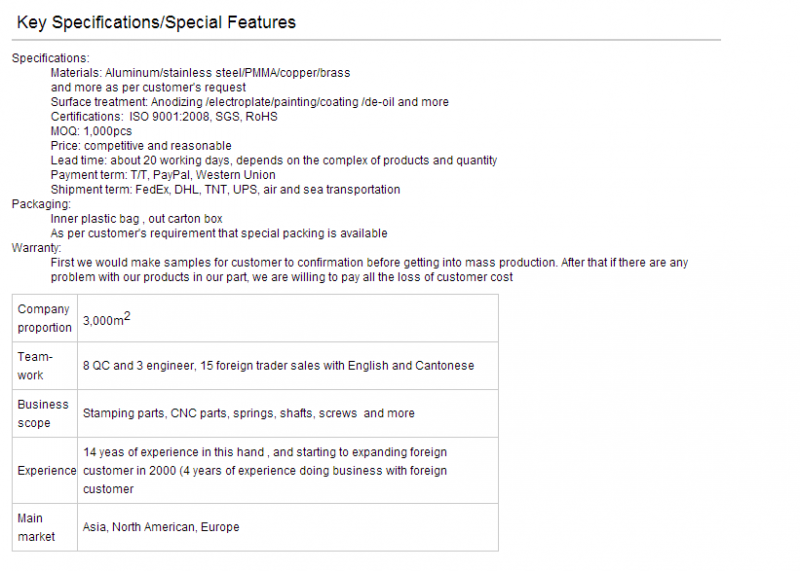Select the Warranty section label

36,248
